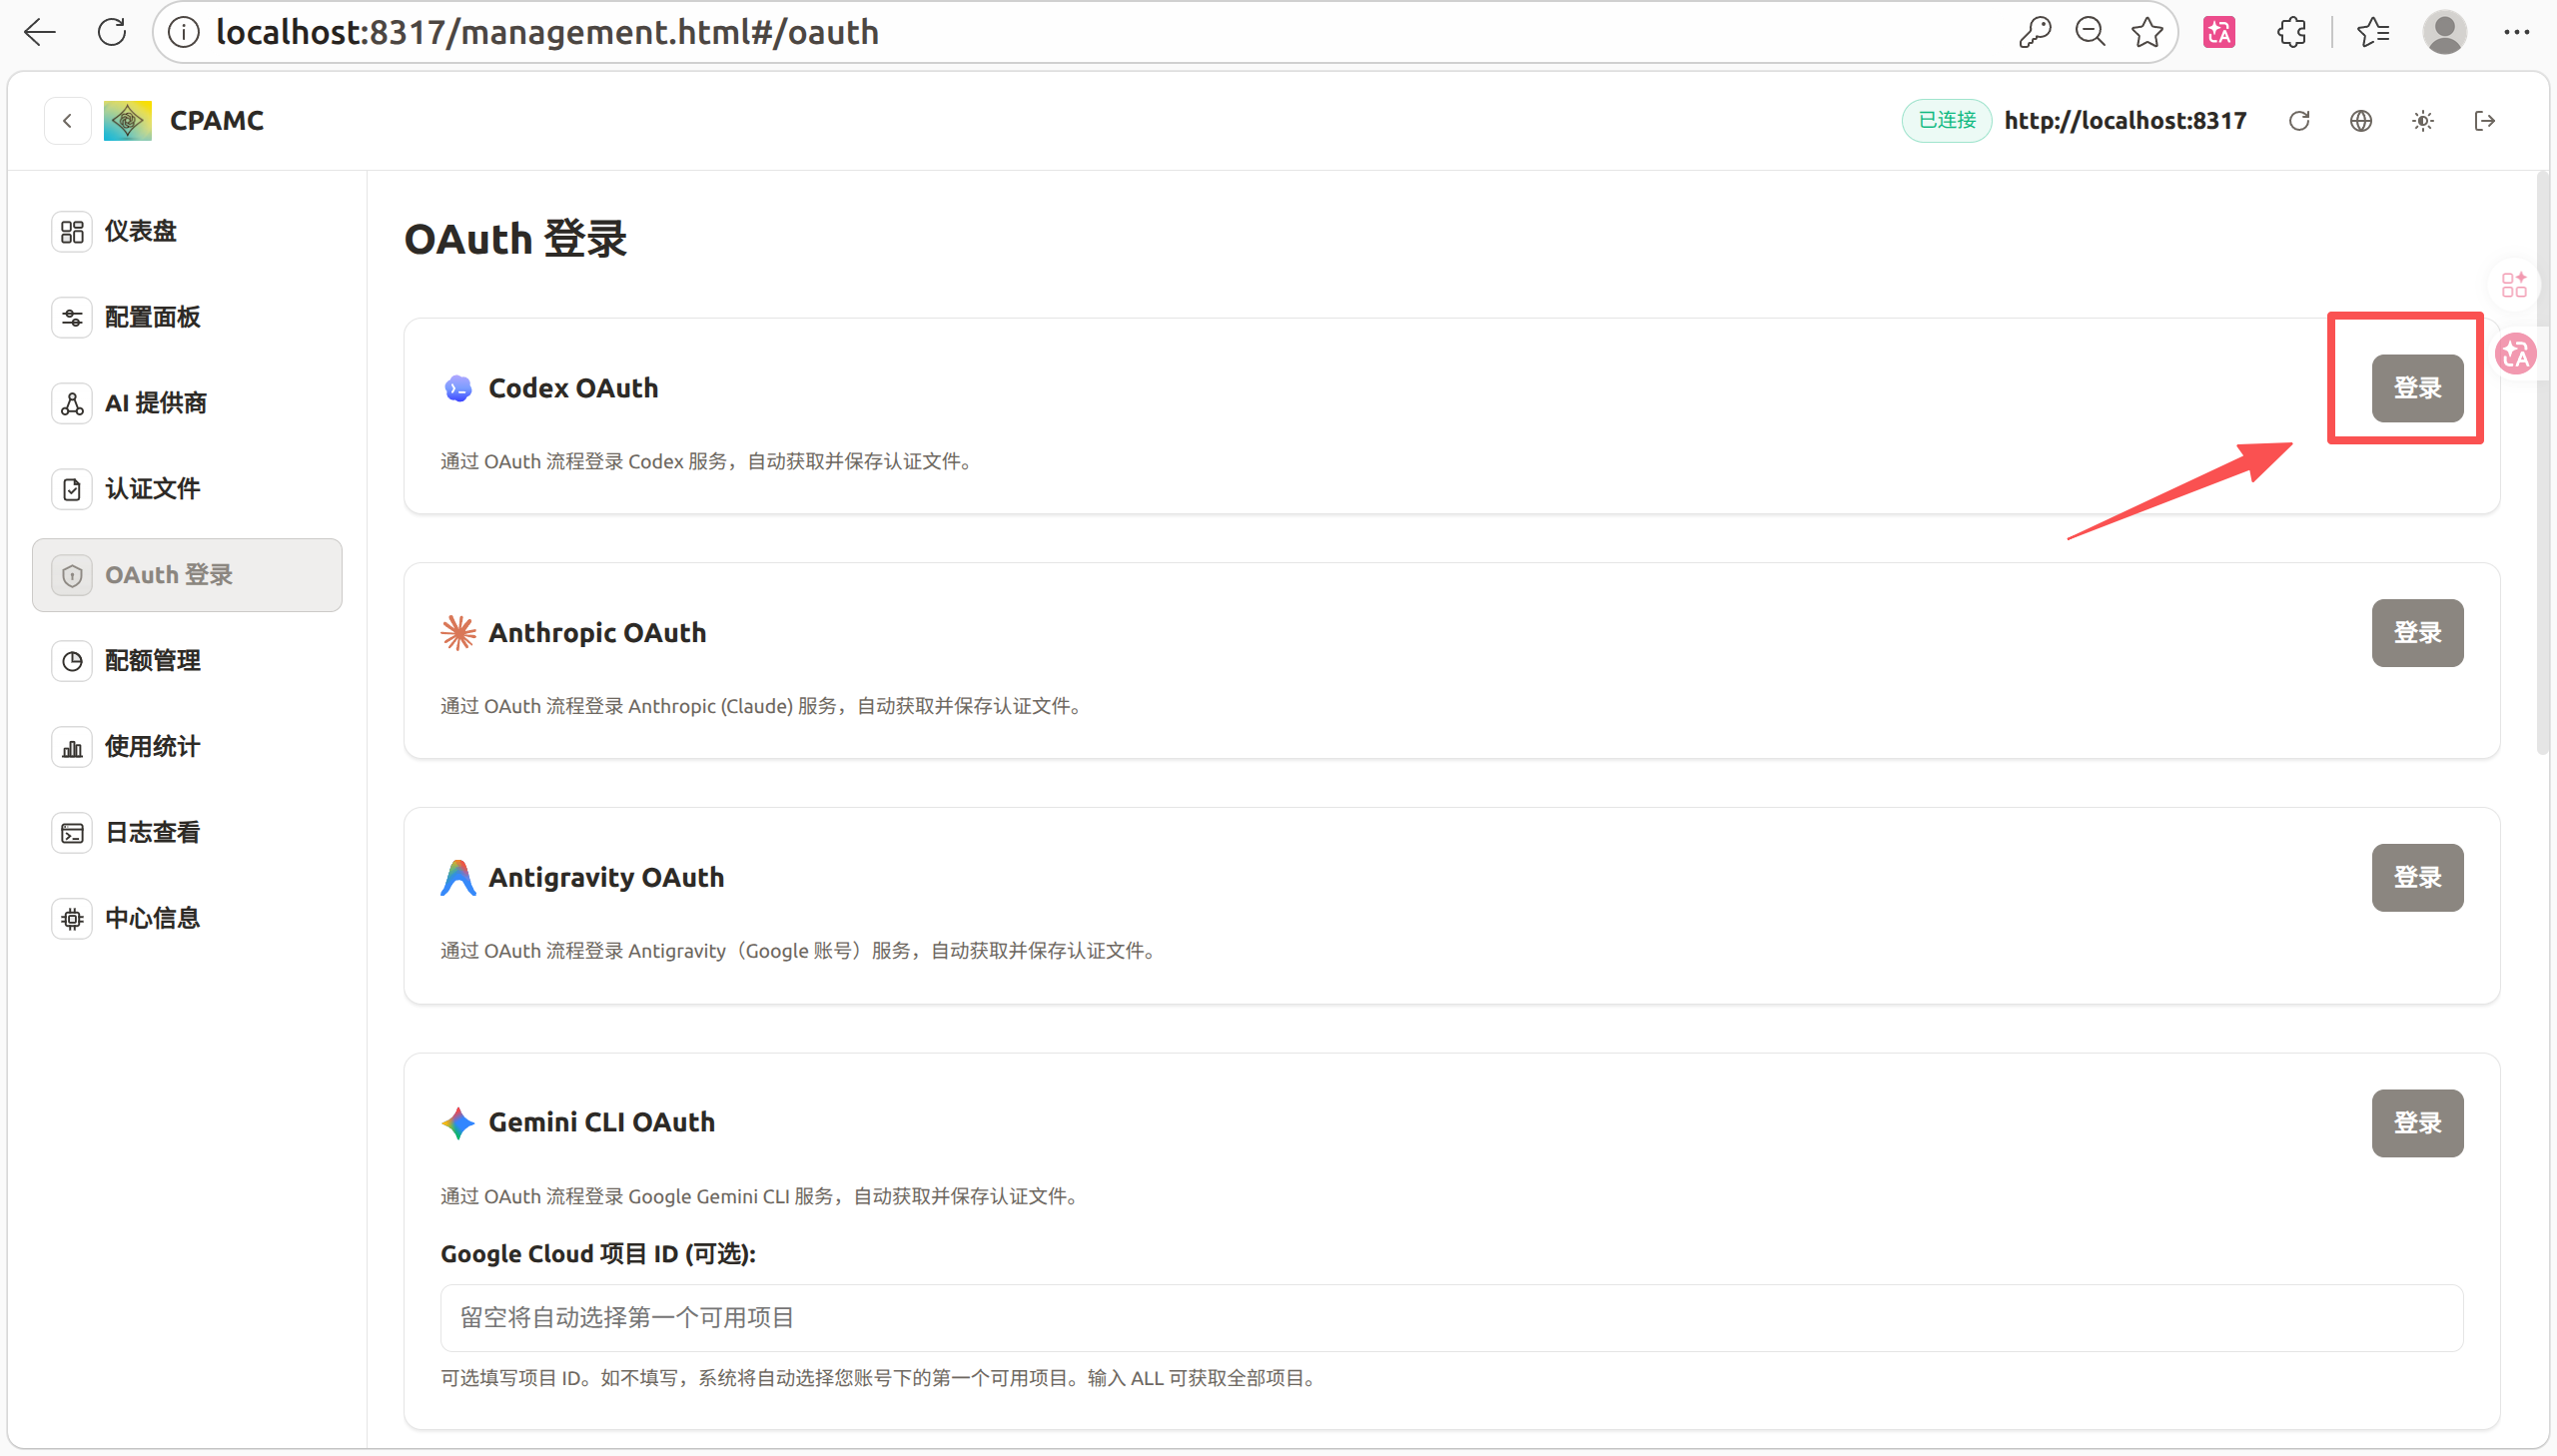Click the CPAMC logo
Viewport: 2557px width, 1456px height.
coord(126,120)
